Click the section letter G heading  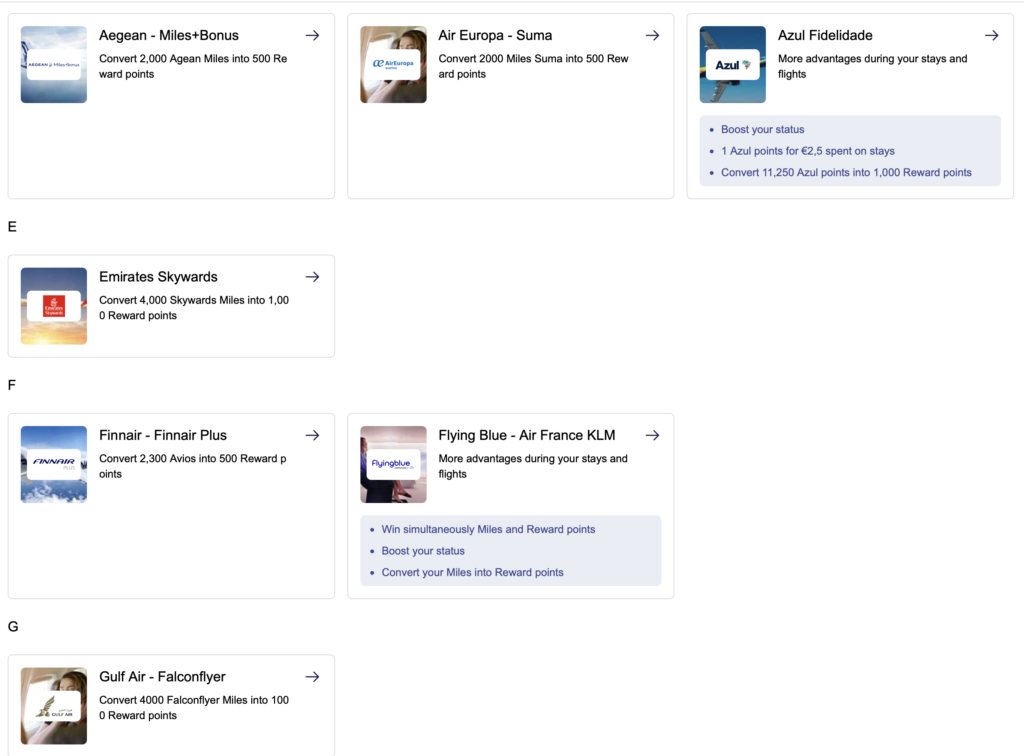[x=12, y=627]
